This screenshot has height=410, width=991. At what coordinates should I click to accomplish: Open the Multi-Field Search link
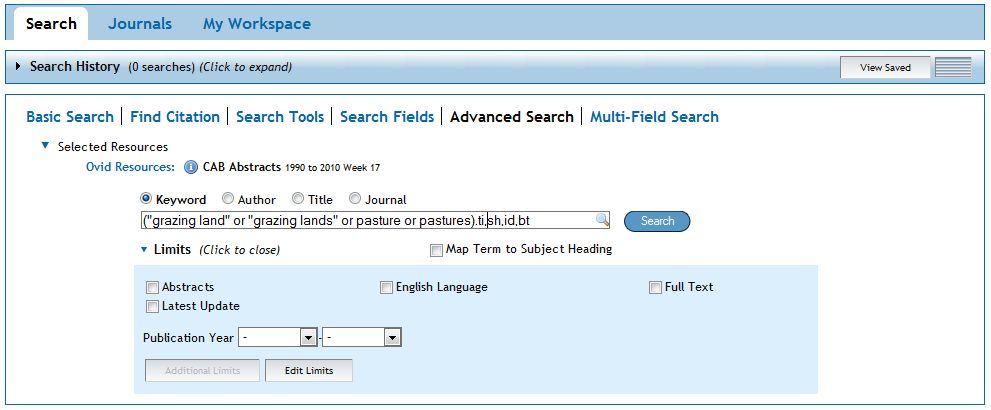point(654,117)
